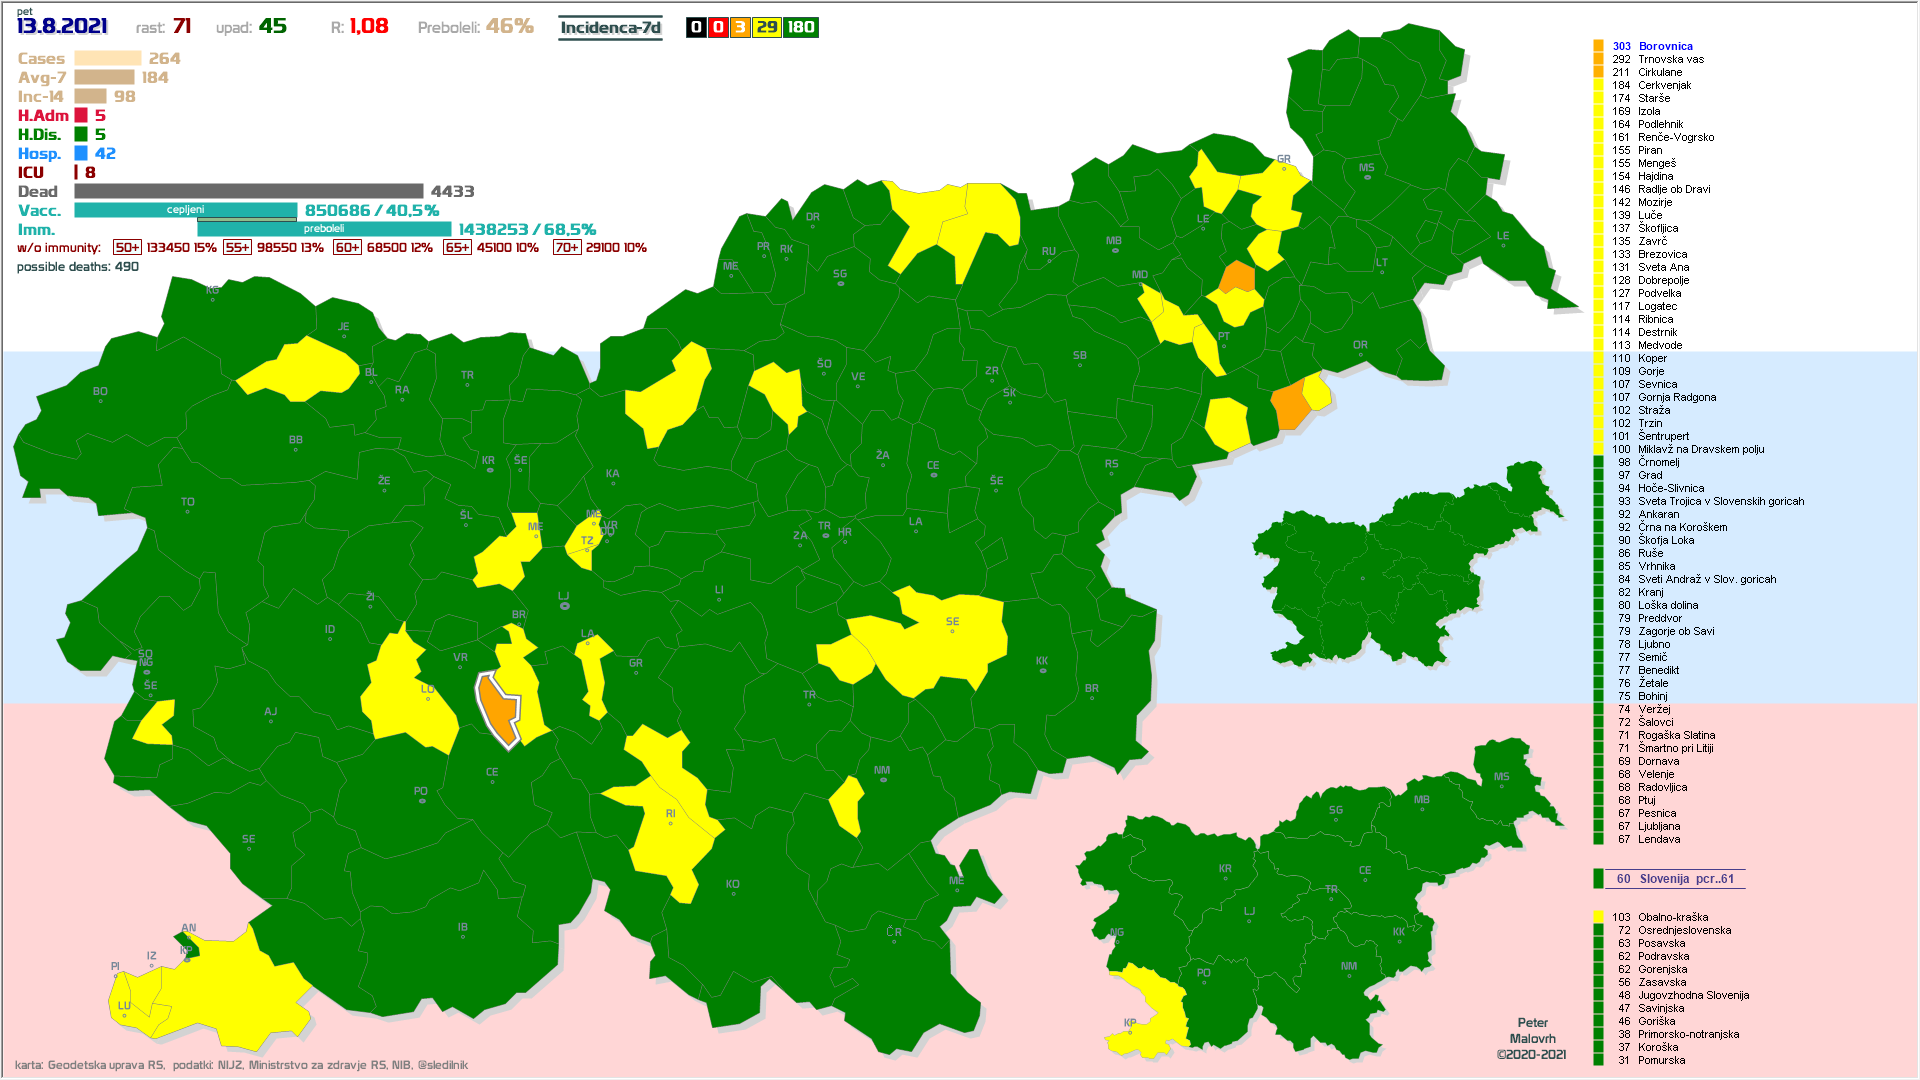Select Obalno-kraška in the regions list

click(x=1672, y=917)
